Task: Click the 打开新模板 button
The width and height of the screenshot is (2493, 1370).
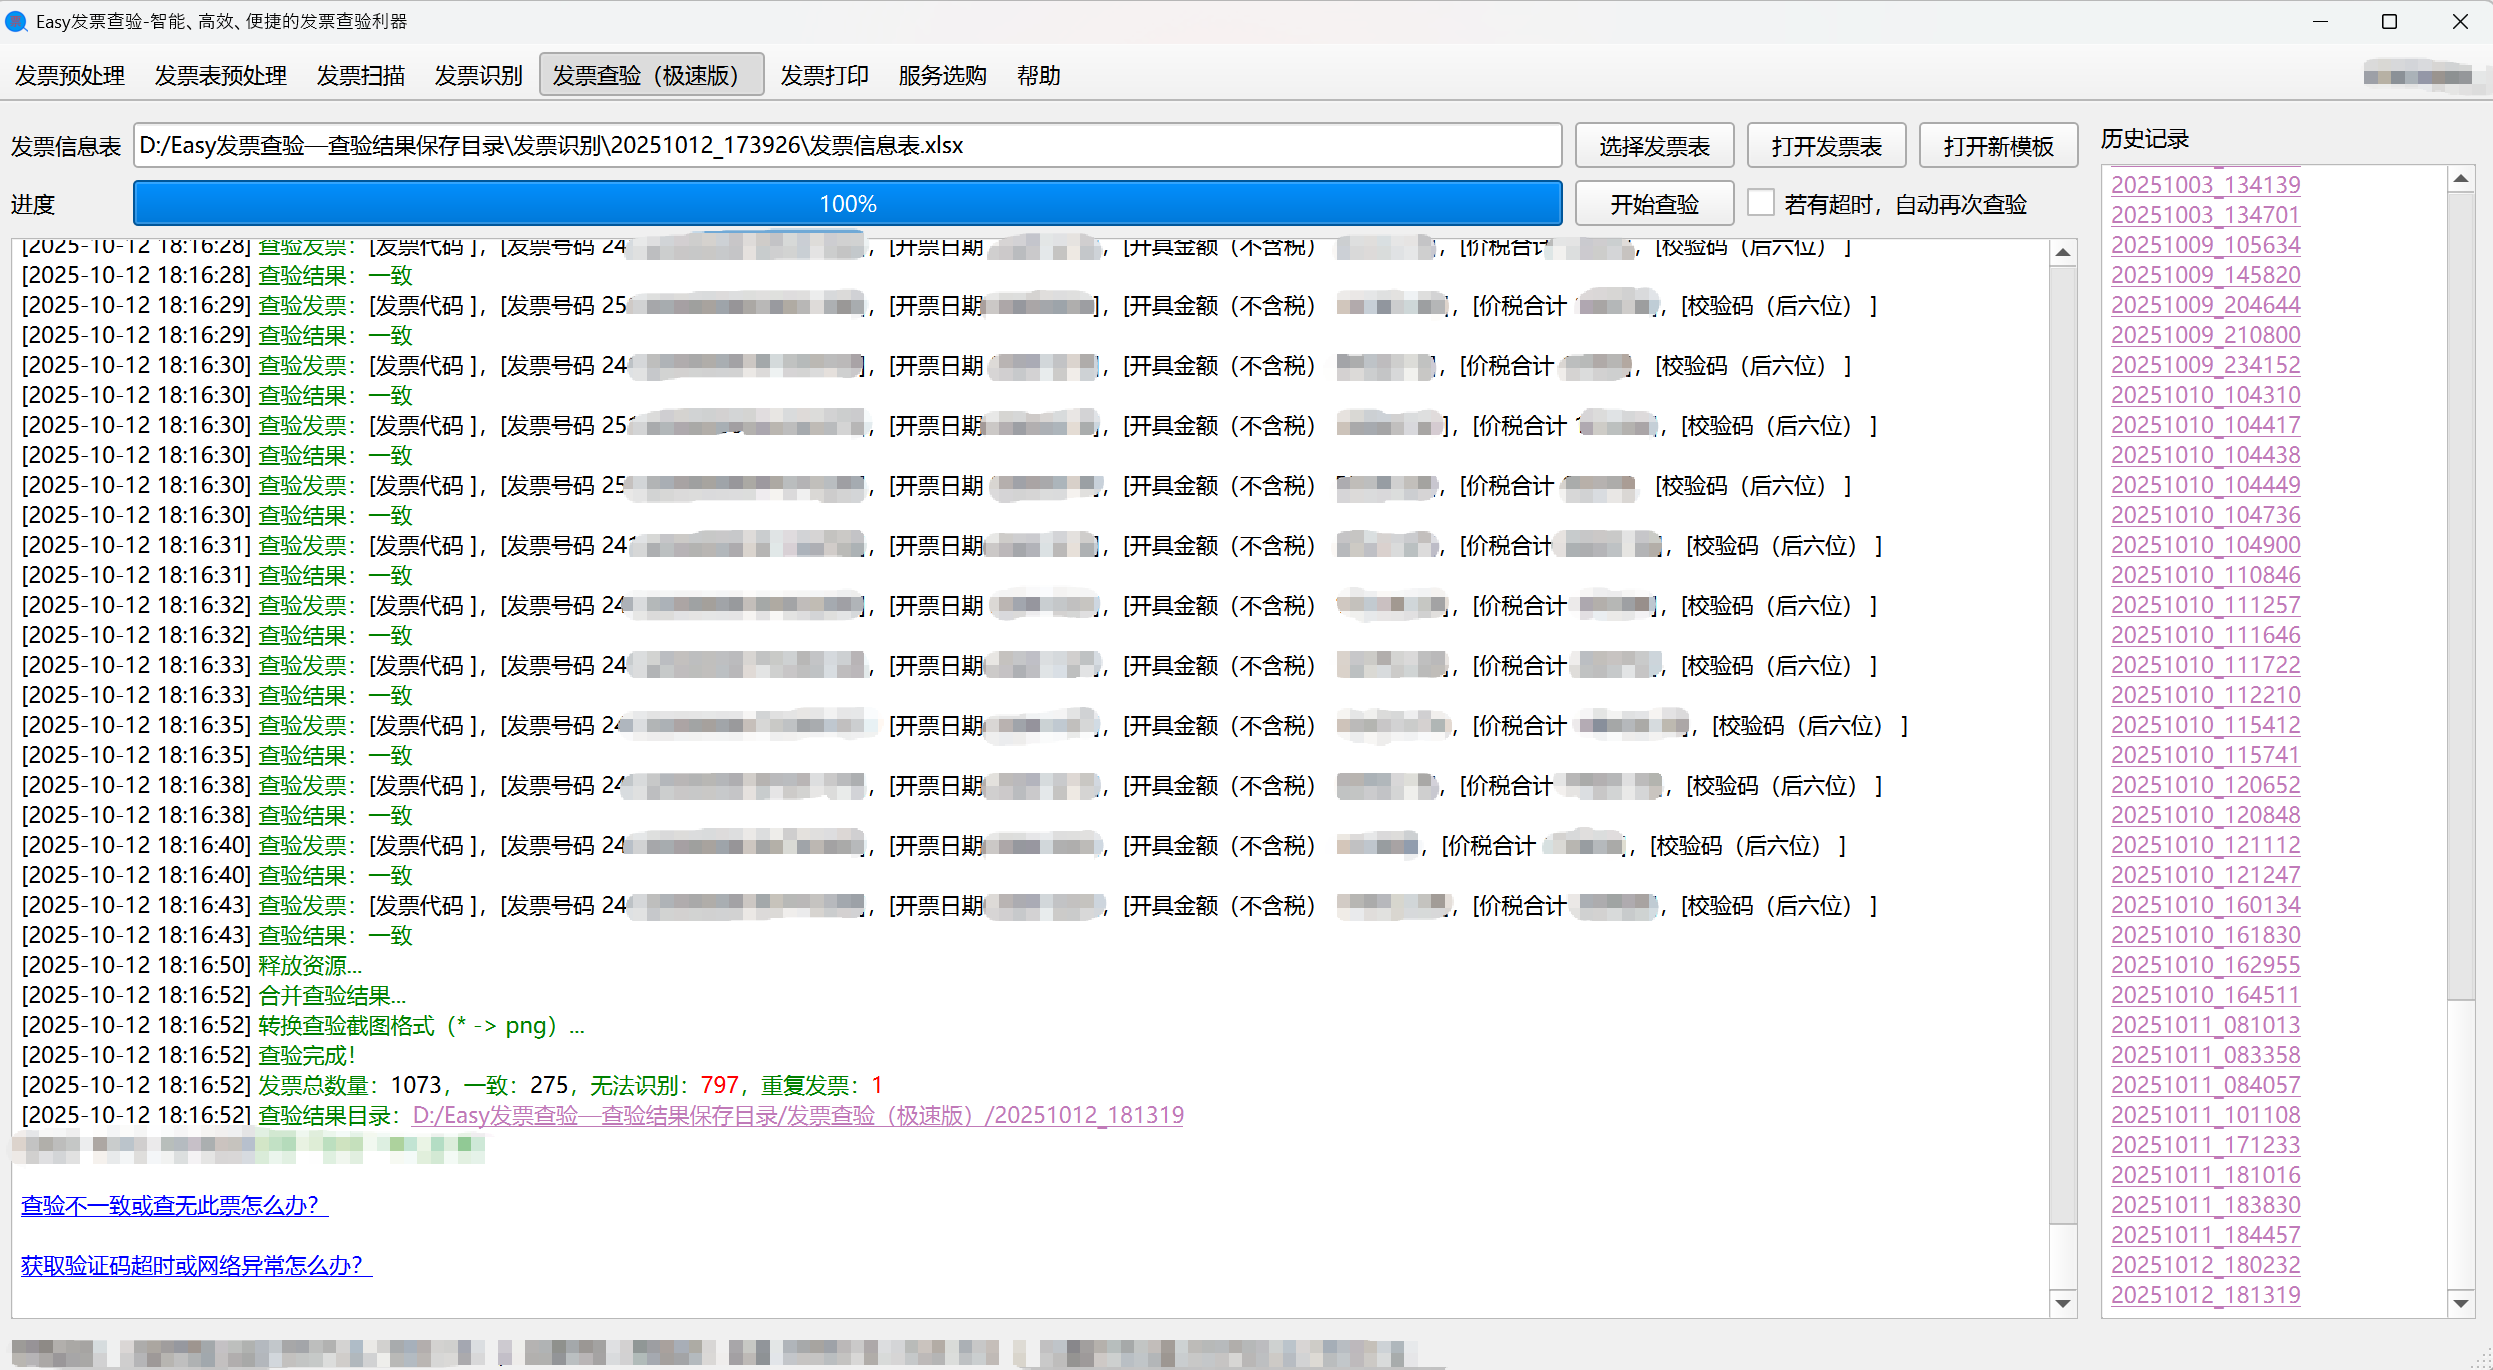Action: pyautogui.click(x=1998, y=146)
